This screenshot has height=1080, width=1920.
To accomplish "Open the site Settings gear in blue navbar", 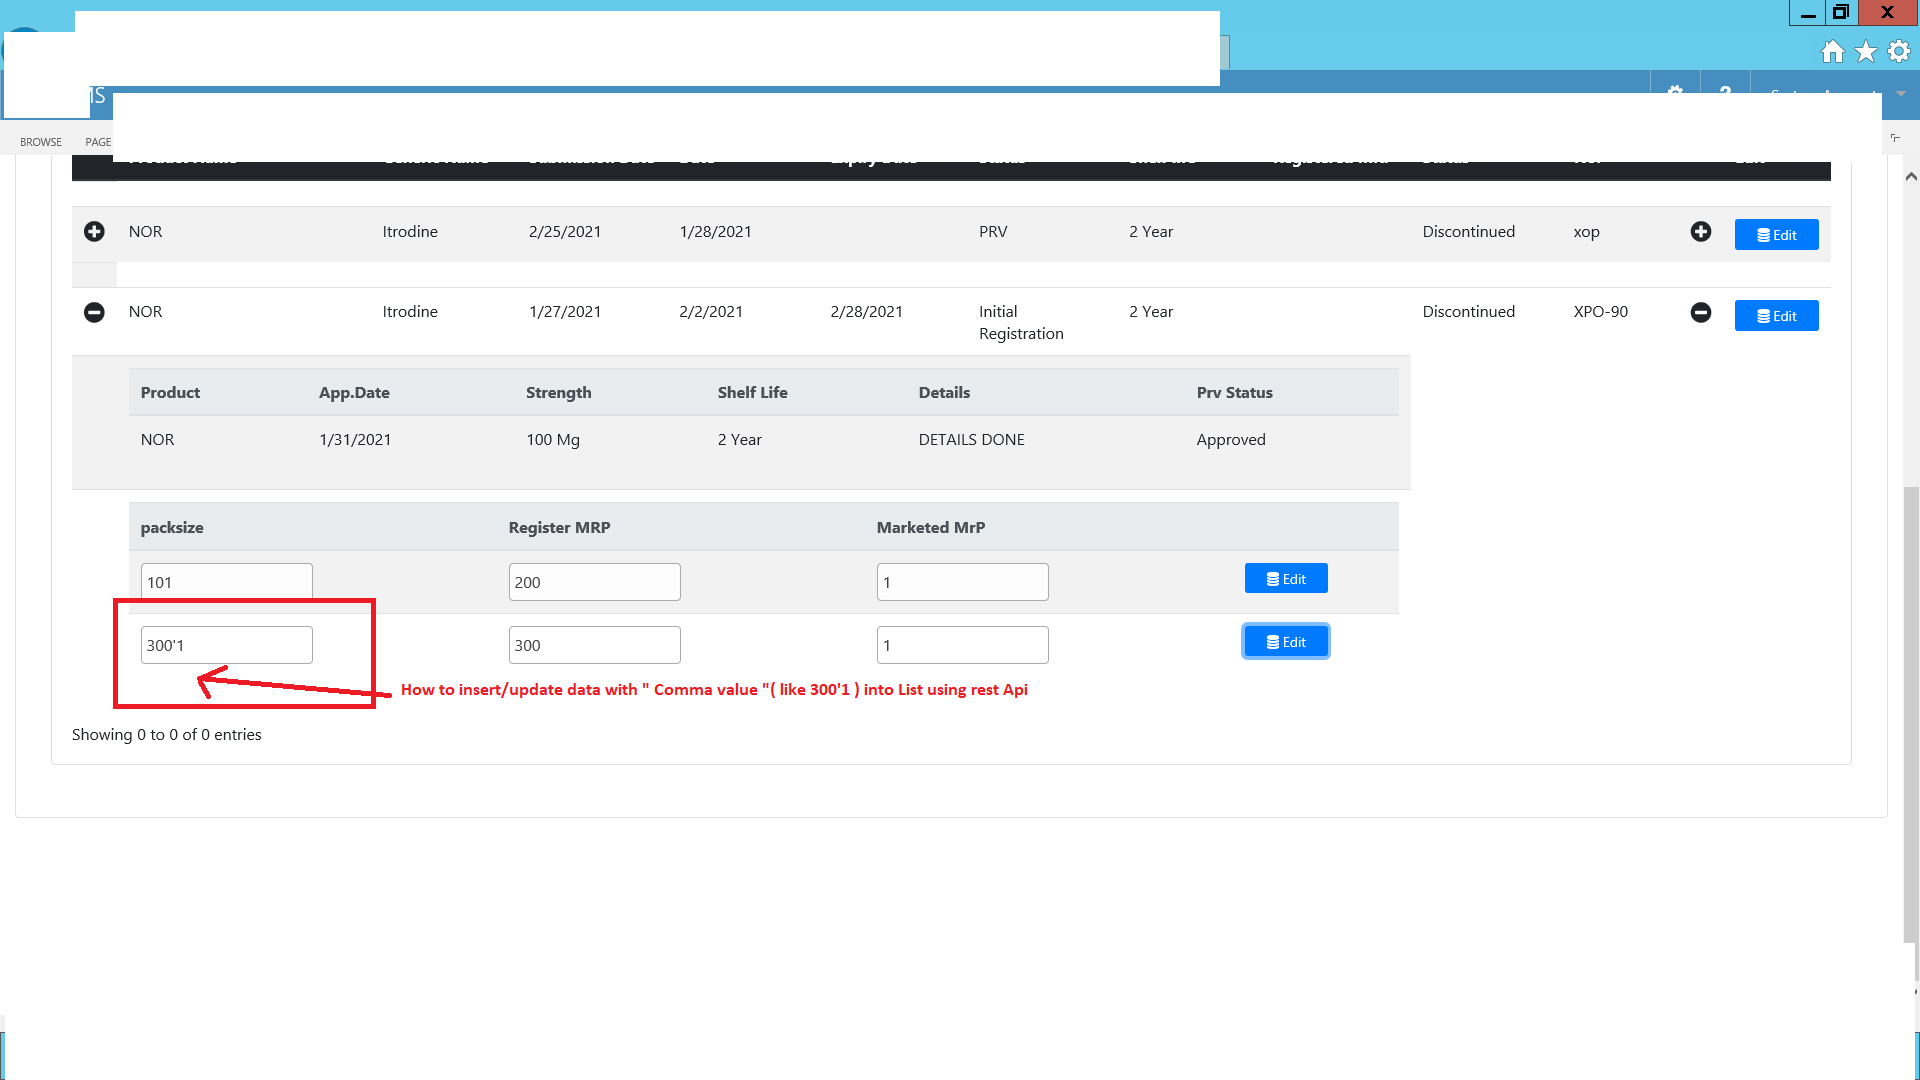I will click(x=1675, y=95).
